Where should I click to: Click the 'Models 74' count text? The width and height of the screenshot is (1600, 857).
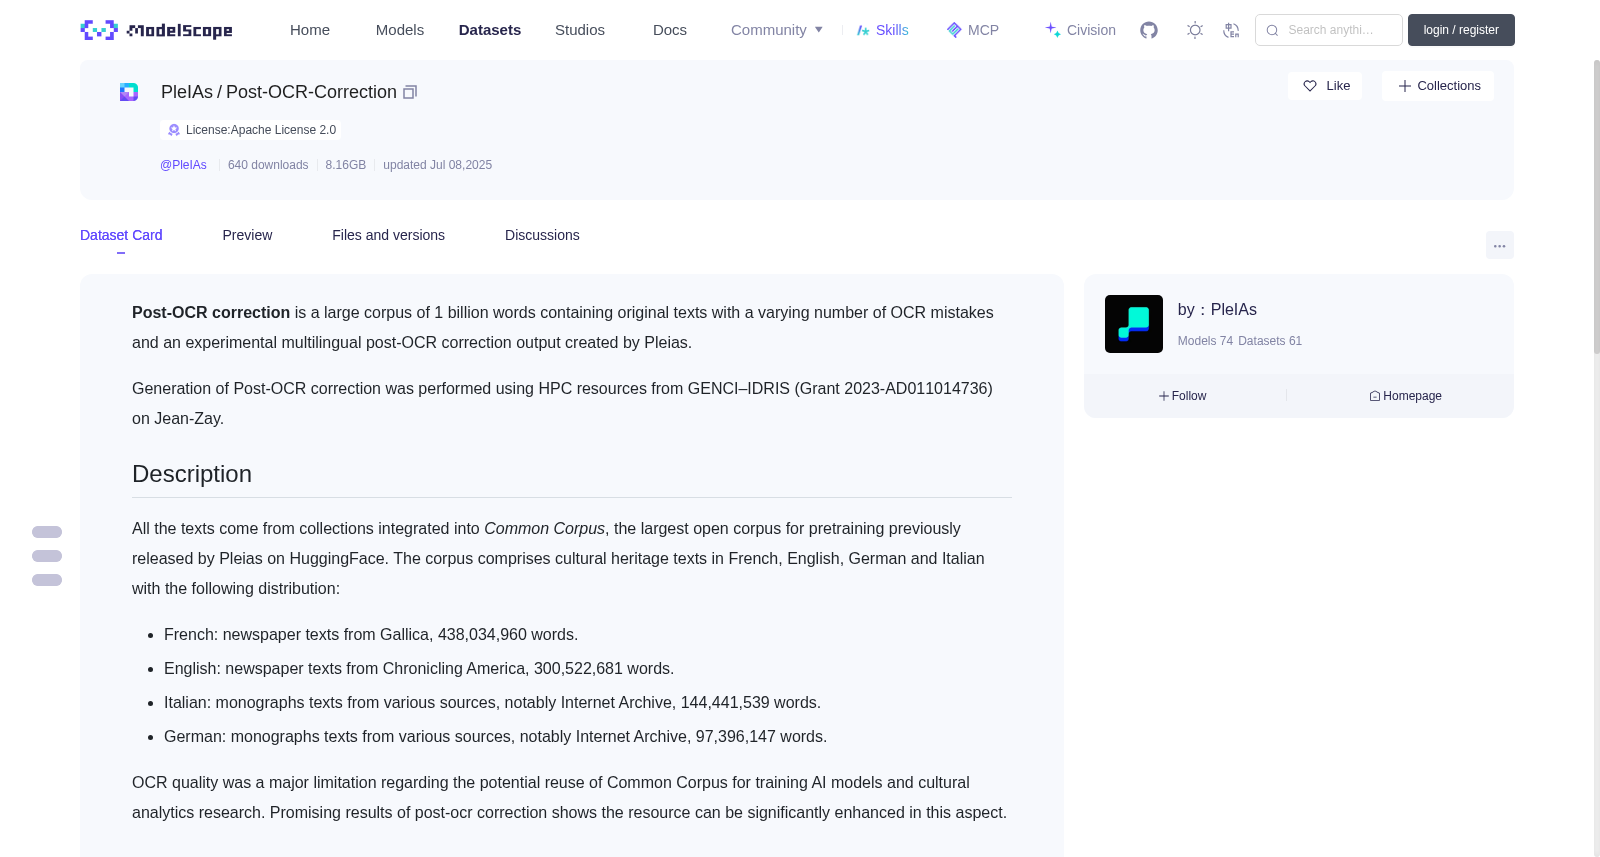click(1205, 341)
